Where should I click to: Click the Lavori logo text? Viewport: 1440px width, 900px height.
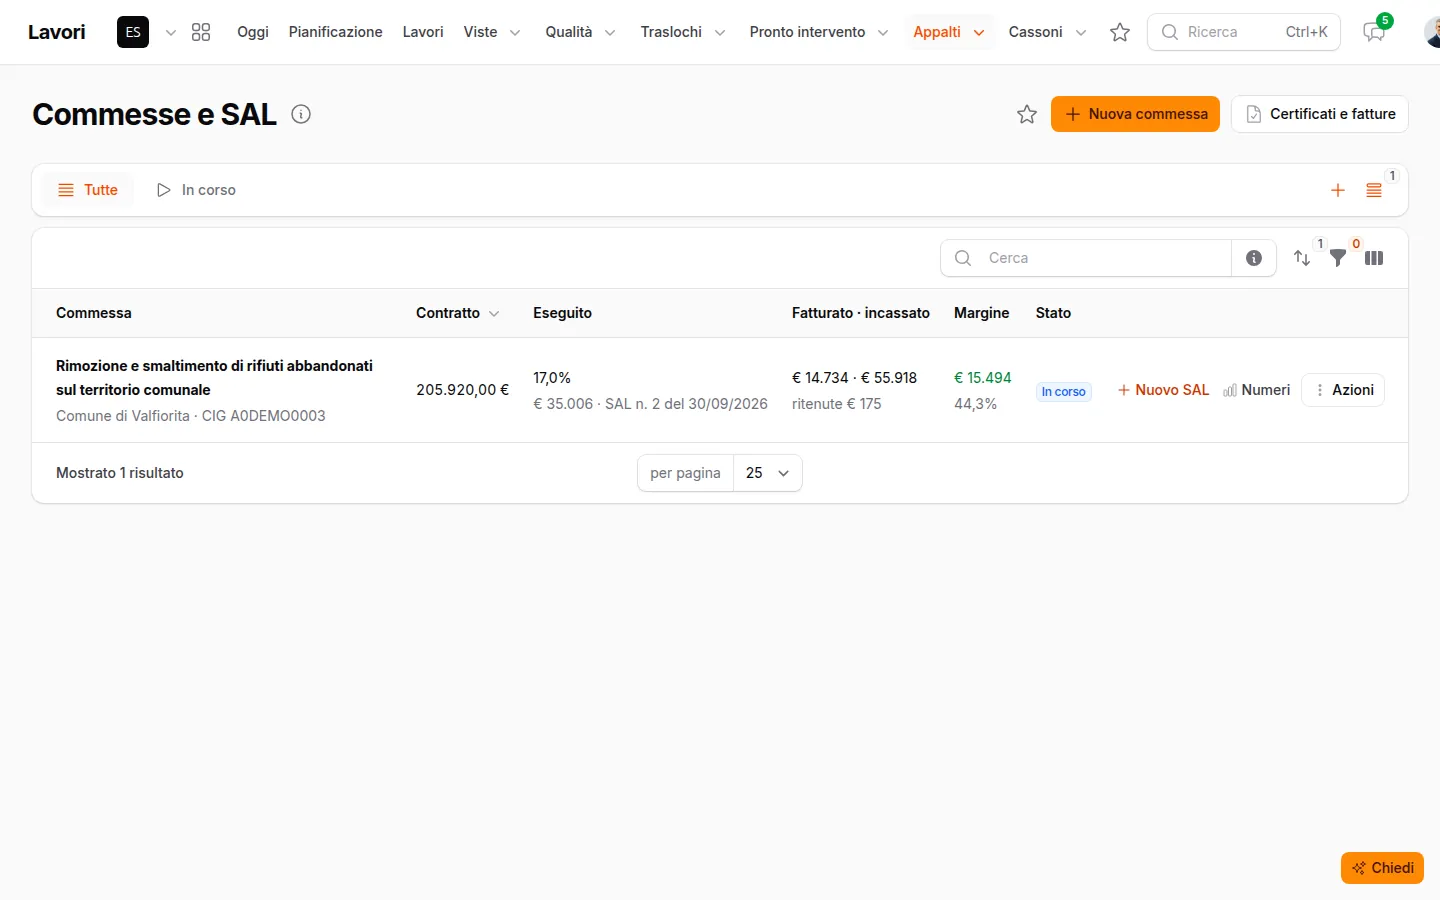tap(57, 32)
